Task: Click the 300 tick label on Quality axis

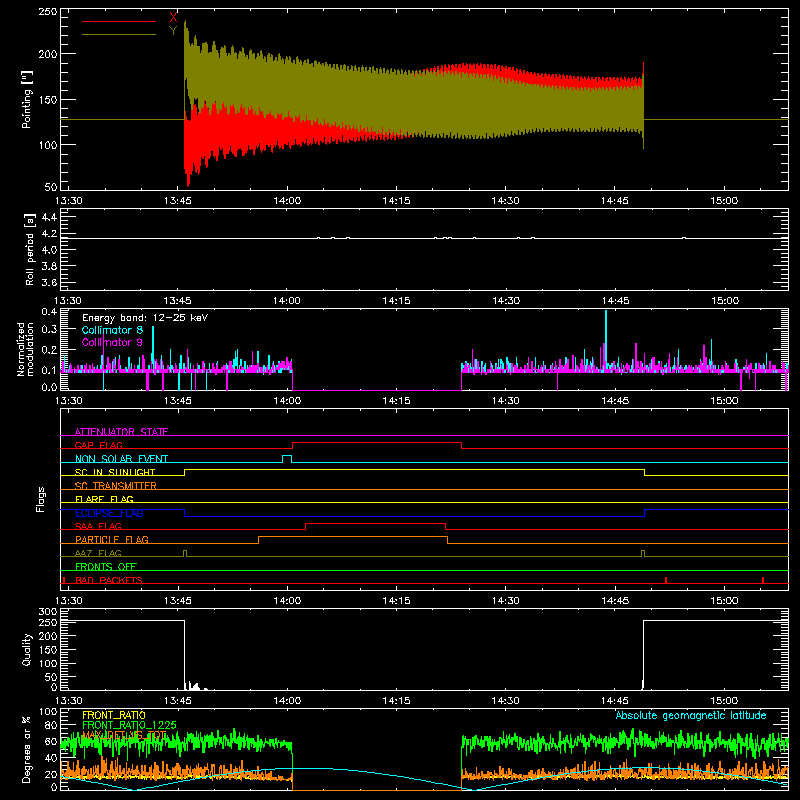Action: (48, 612)
